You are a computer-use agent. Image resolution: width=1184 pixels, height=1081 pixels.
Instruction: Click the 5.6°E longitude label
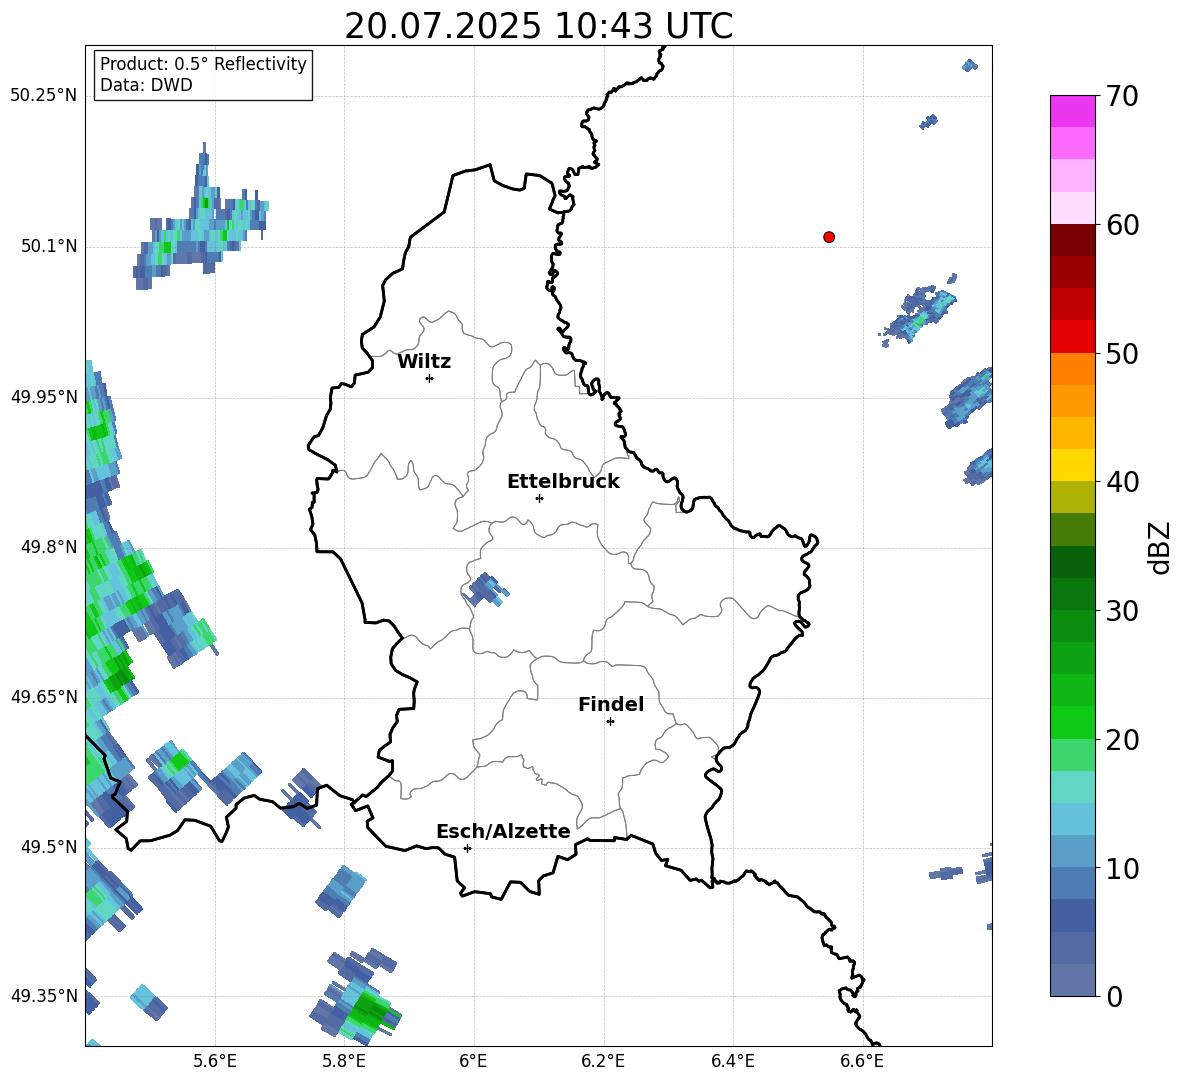pos(215,1061)
